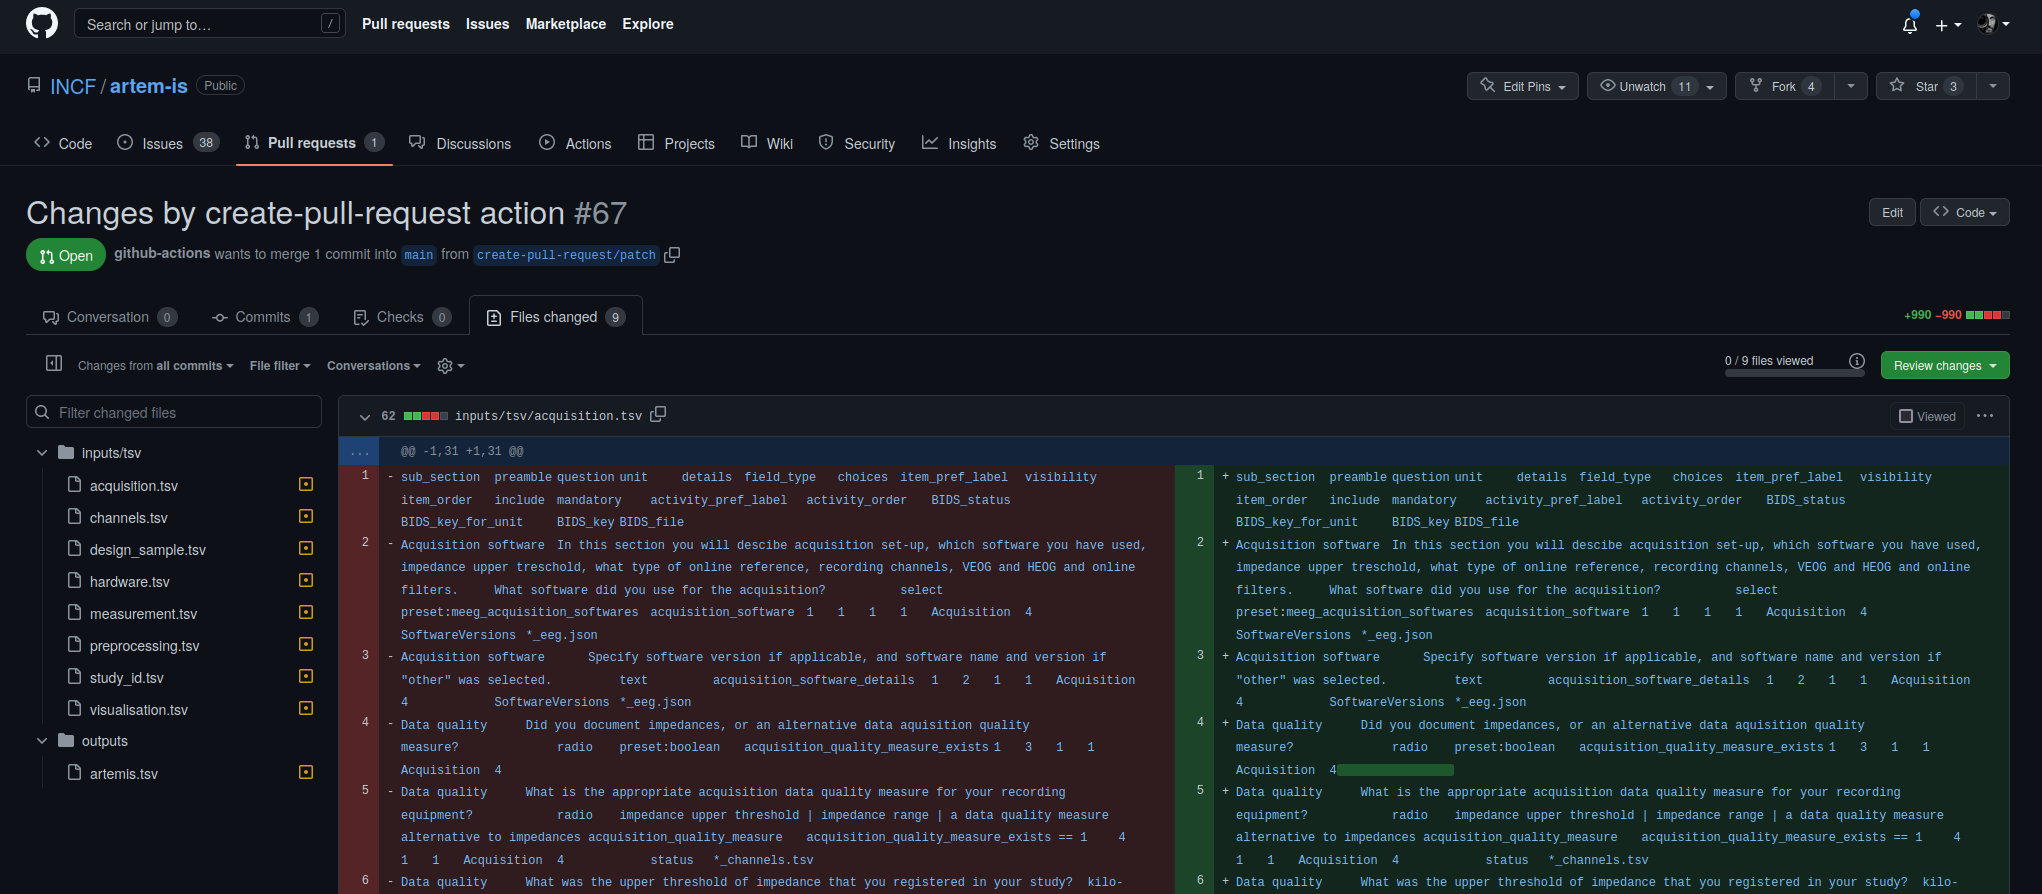Click the Search or jump to field

(x=210, y=24)
